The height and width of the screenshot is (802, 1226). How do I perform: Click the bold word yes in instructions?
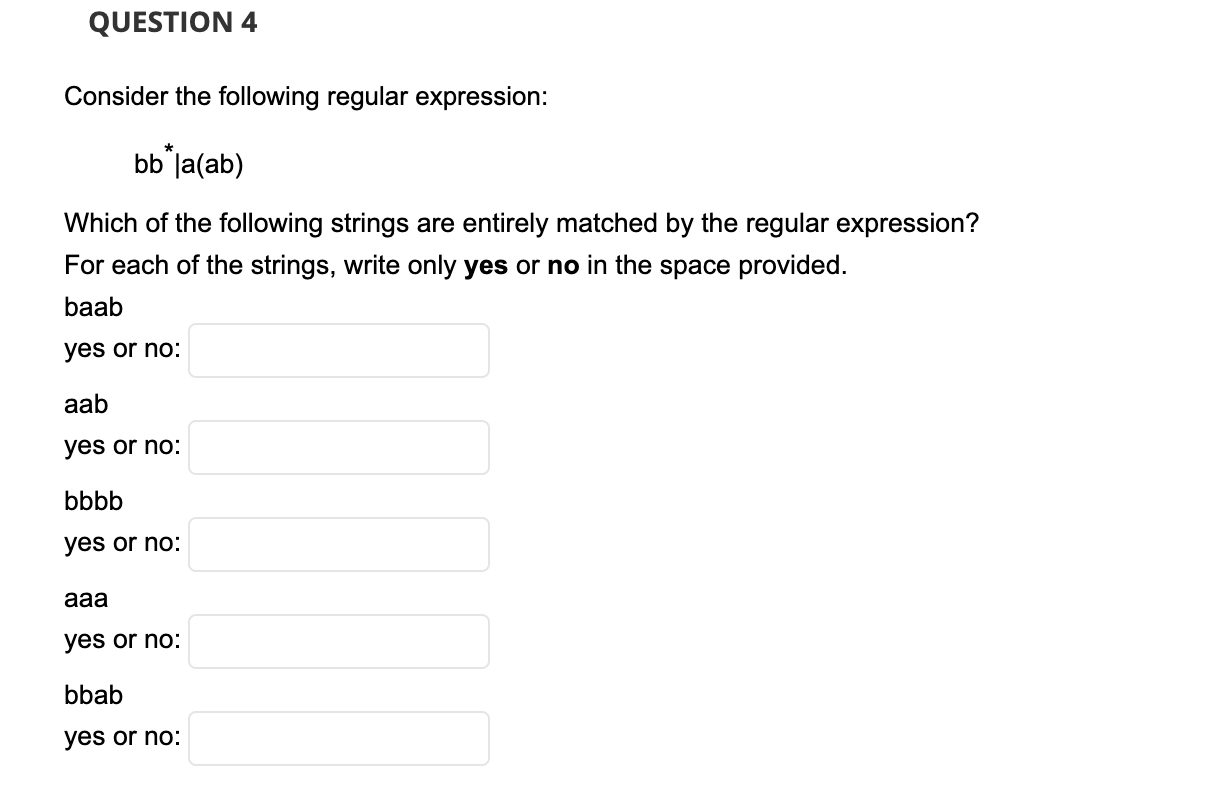click(487, 266)
